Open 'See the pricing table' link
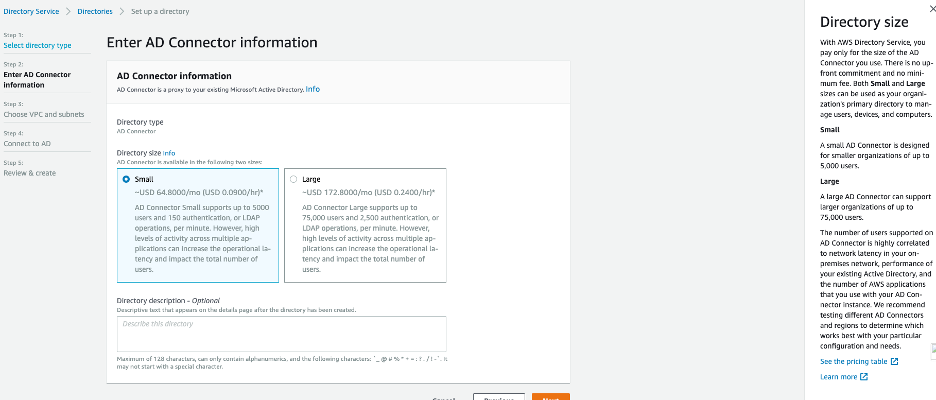Viewport: 936px width, 400px height. coord(855,361)
